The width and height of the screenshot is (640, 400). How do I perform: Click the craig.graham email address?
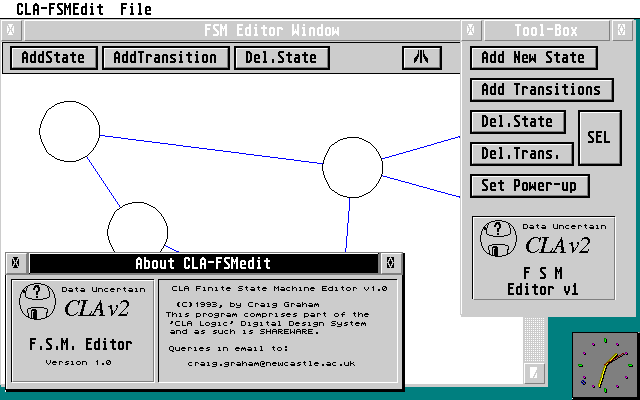[x=271, y=364]
